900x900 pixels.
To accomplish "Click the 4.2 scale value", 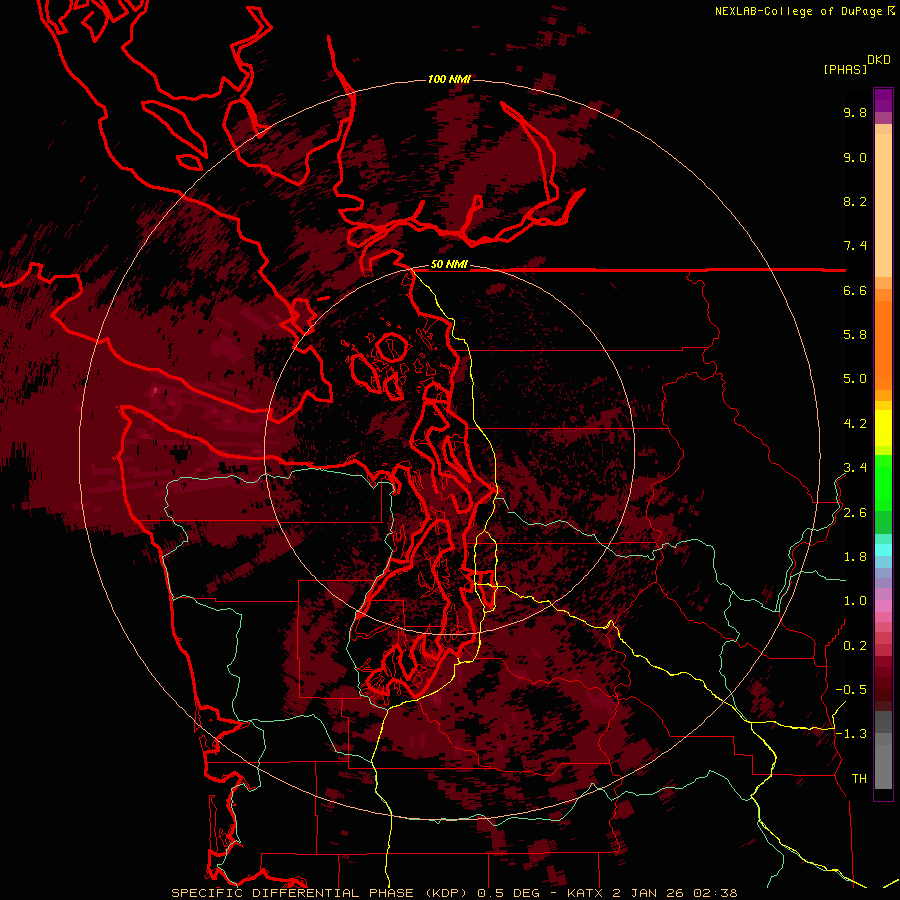I will [855, 424].
